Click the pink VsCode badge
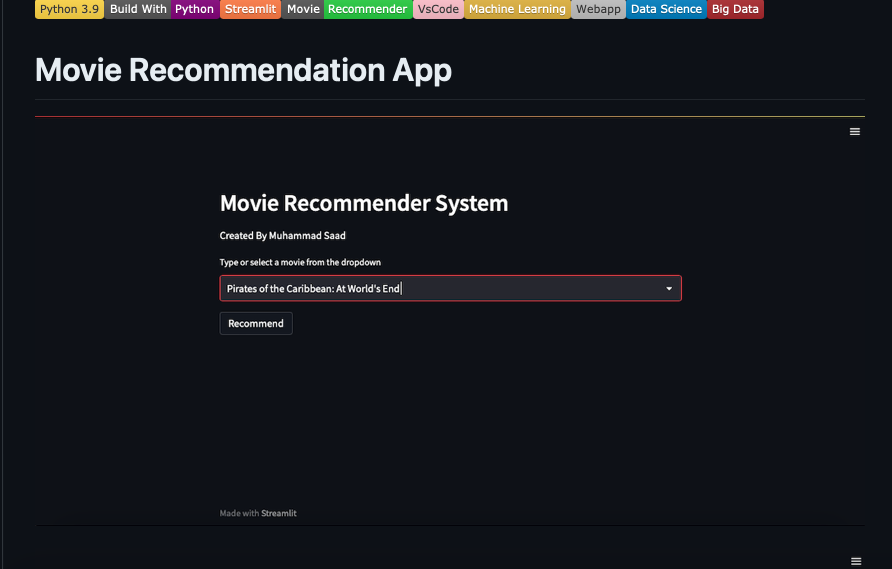 pos(438,9)
